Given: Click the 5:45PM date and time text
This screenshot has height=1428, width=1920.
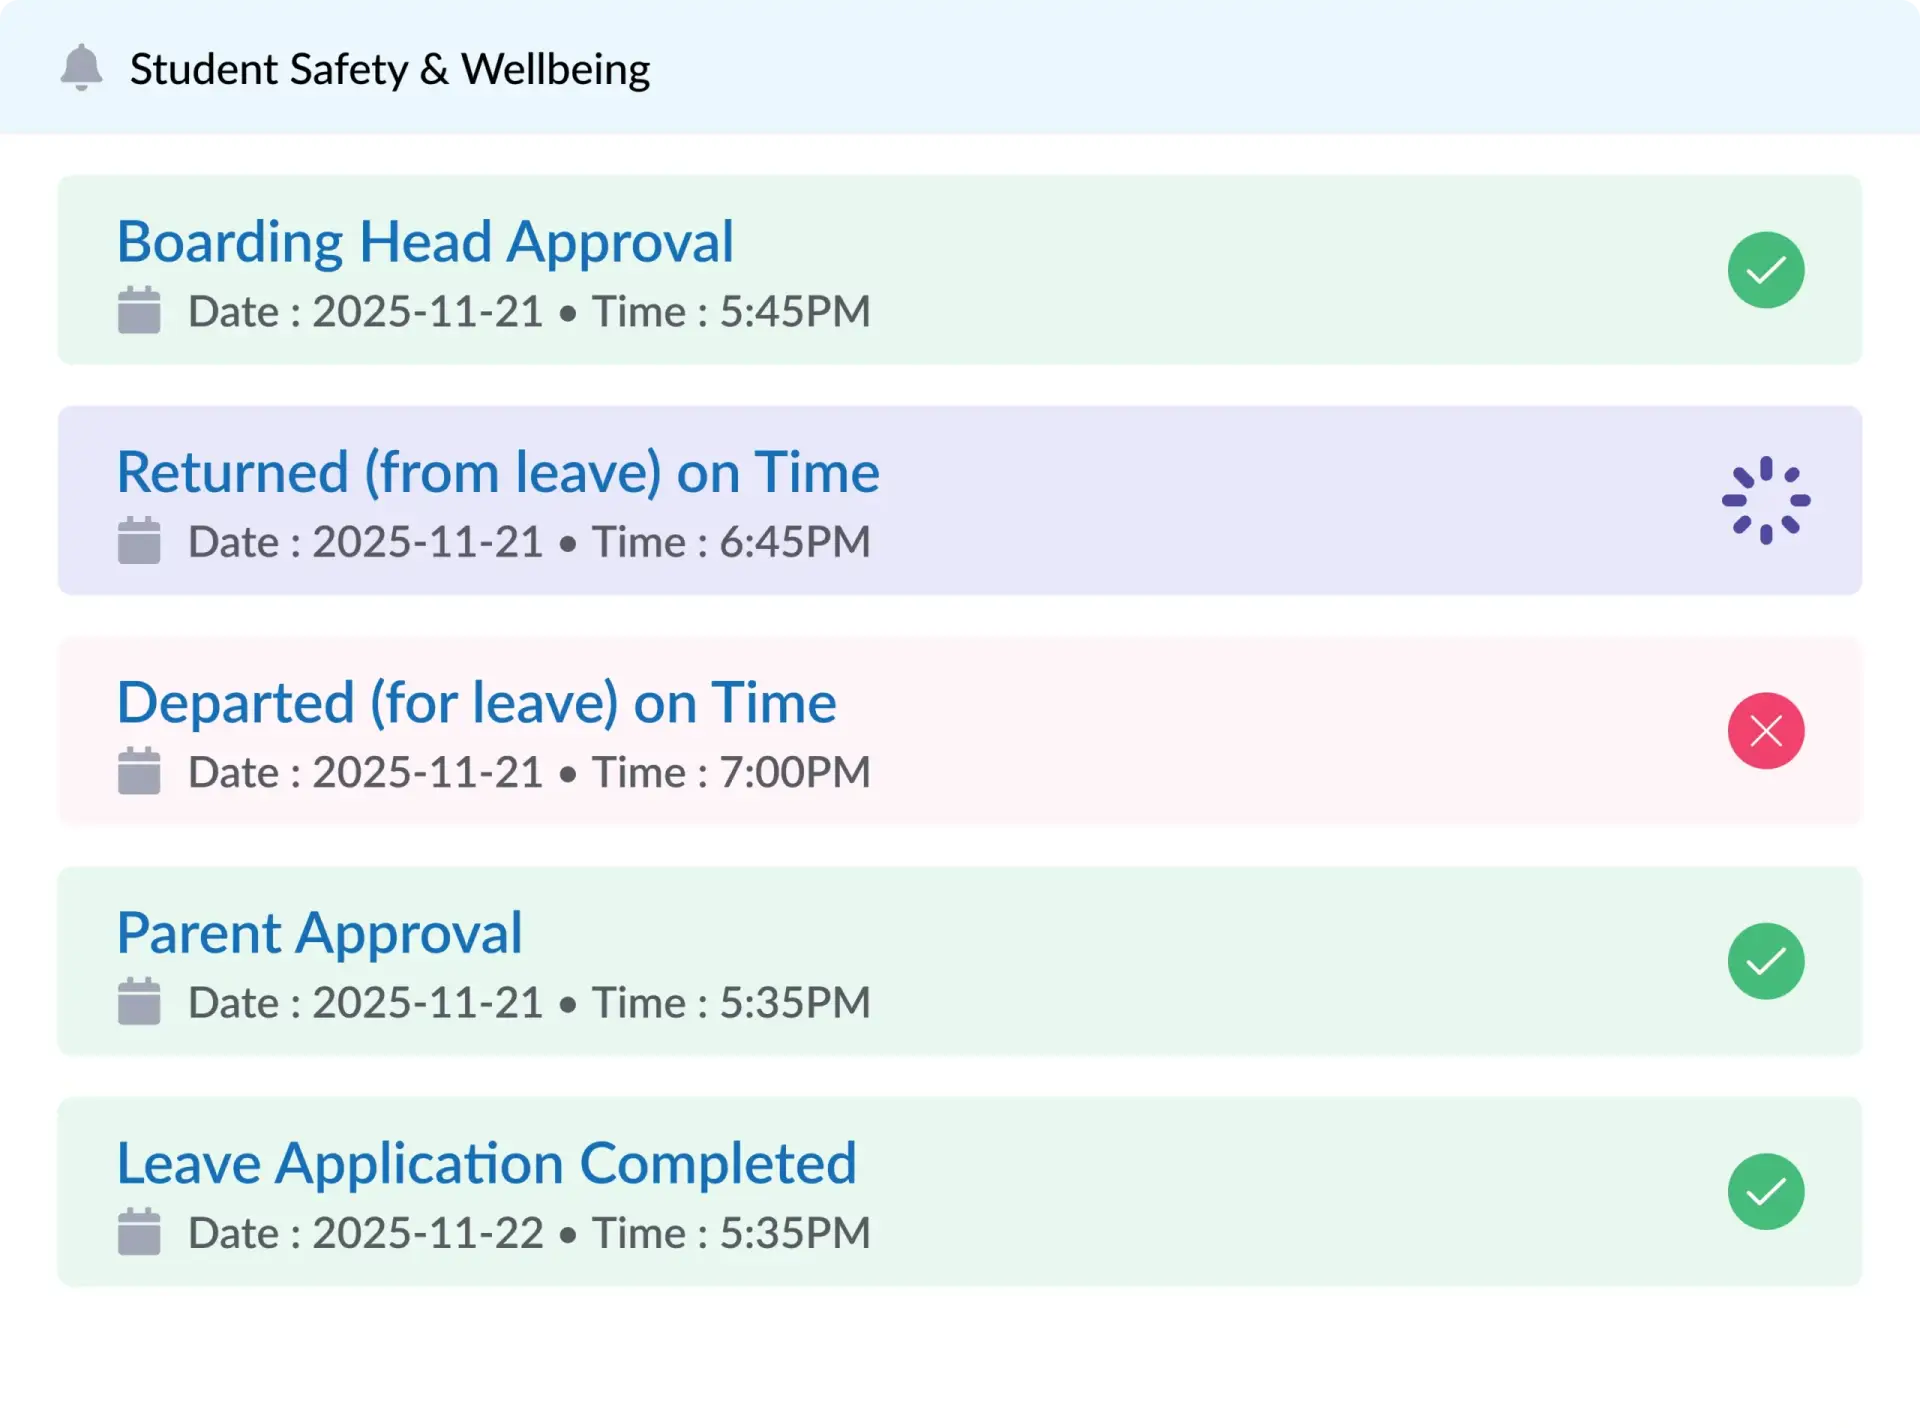Looking at the screenshot, I should tap(529, 311).
